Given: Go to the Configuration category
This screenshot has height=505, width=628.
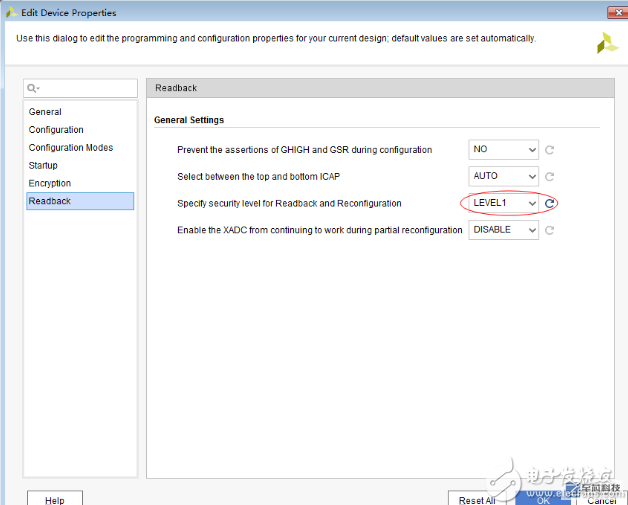Looking at the screenshot, I should (56, 130).
